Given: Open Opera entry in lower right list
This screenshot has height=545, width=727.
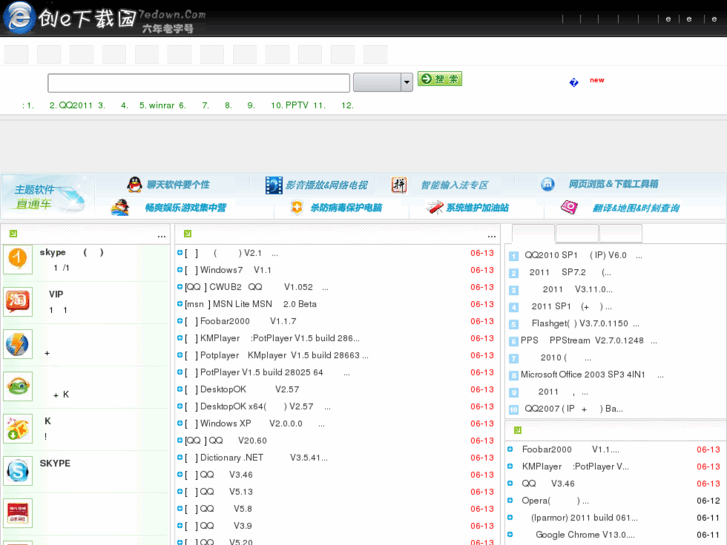Looking at the screenshot, I should point(555,501).
